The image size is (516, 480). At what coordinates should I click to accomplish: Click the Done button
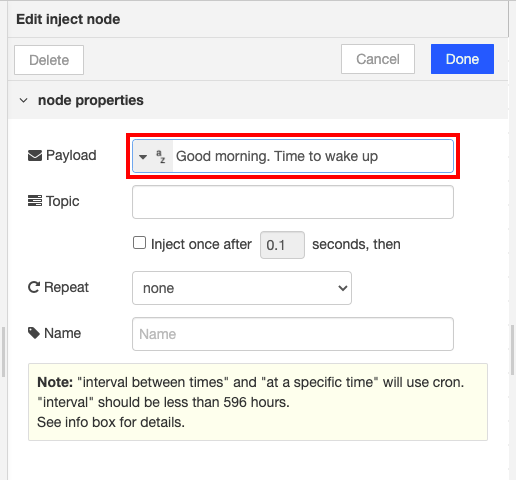[462, 59]
